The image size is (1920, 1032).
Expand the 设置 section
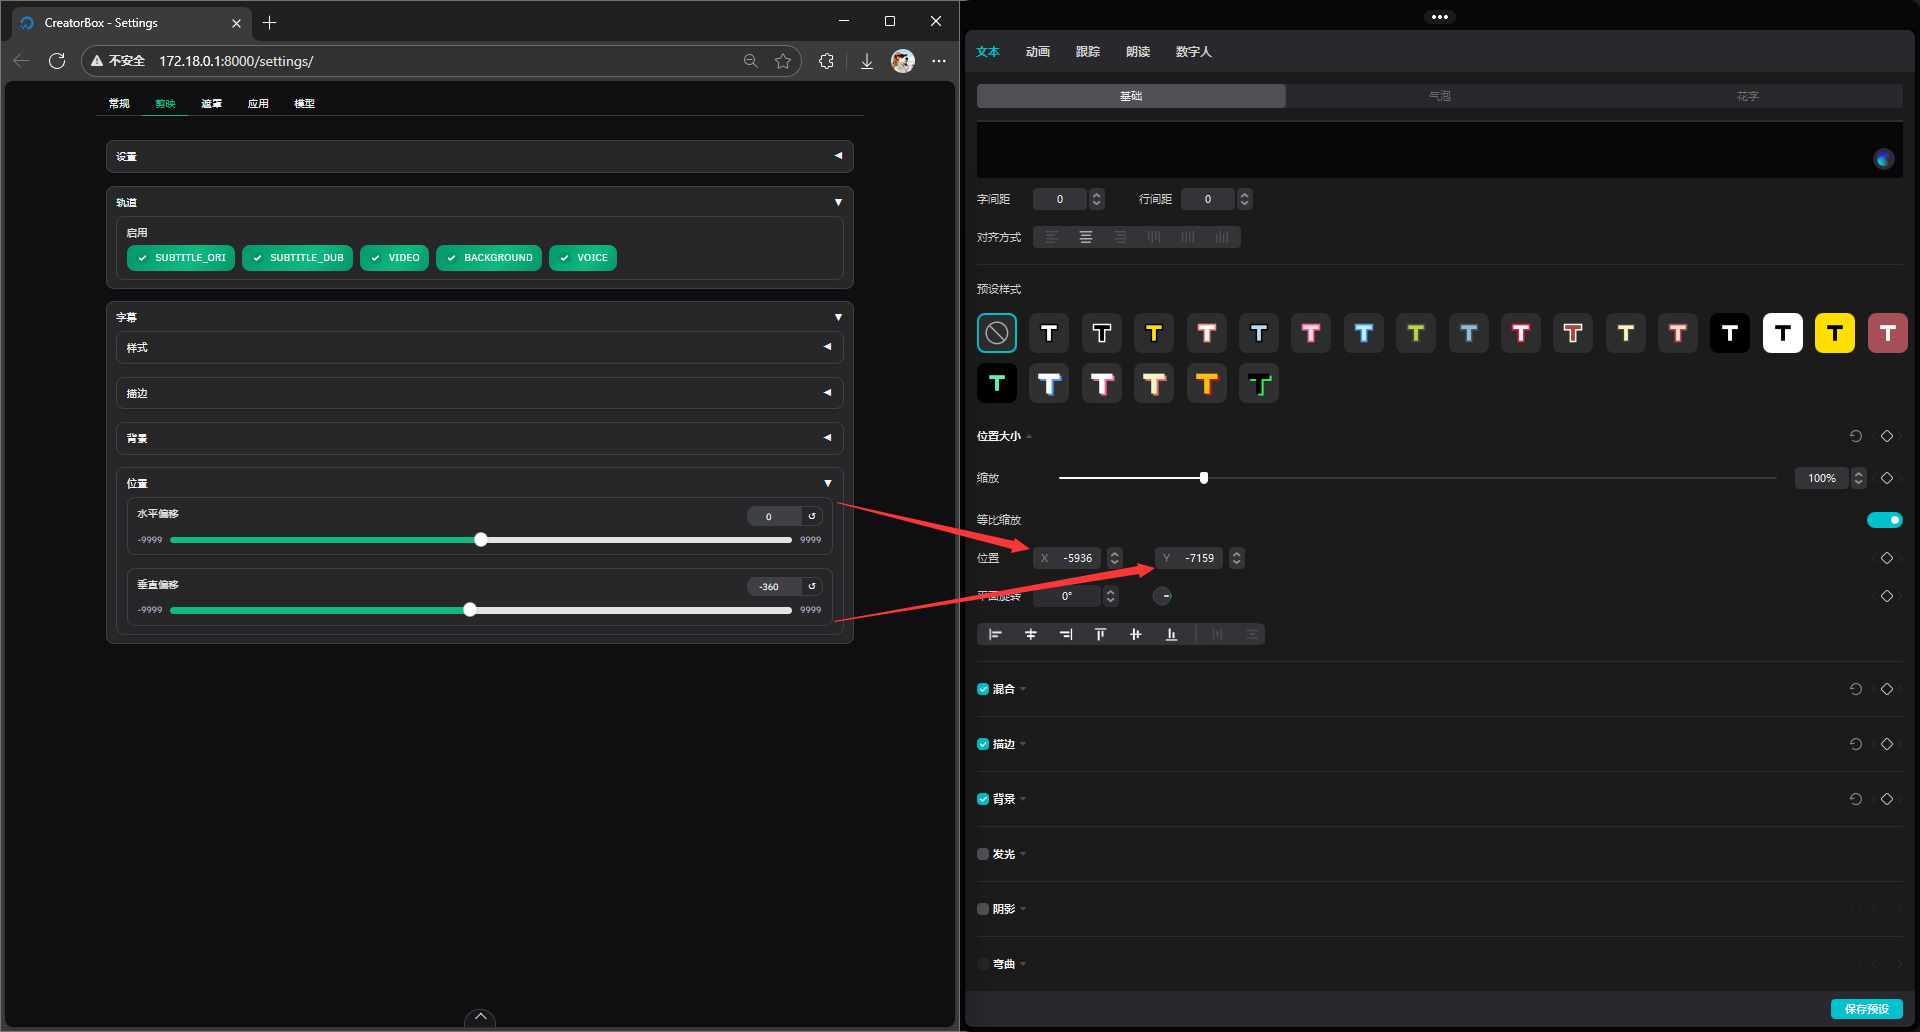click(x=480, y=156)
